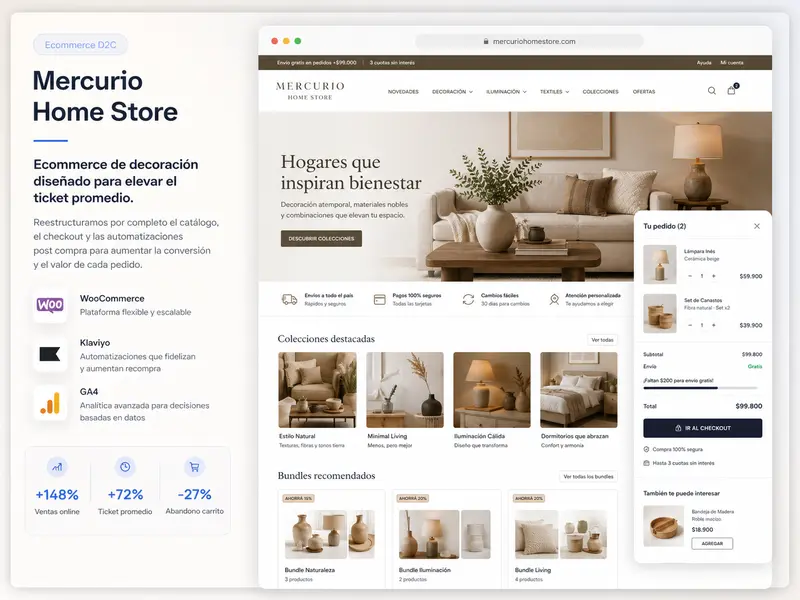The image size is (800, 600).
Task: Close the Tu pedido cart panel
Action: 757,226
